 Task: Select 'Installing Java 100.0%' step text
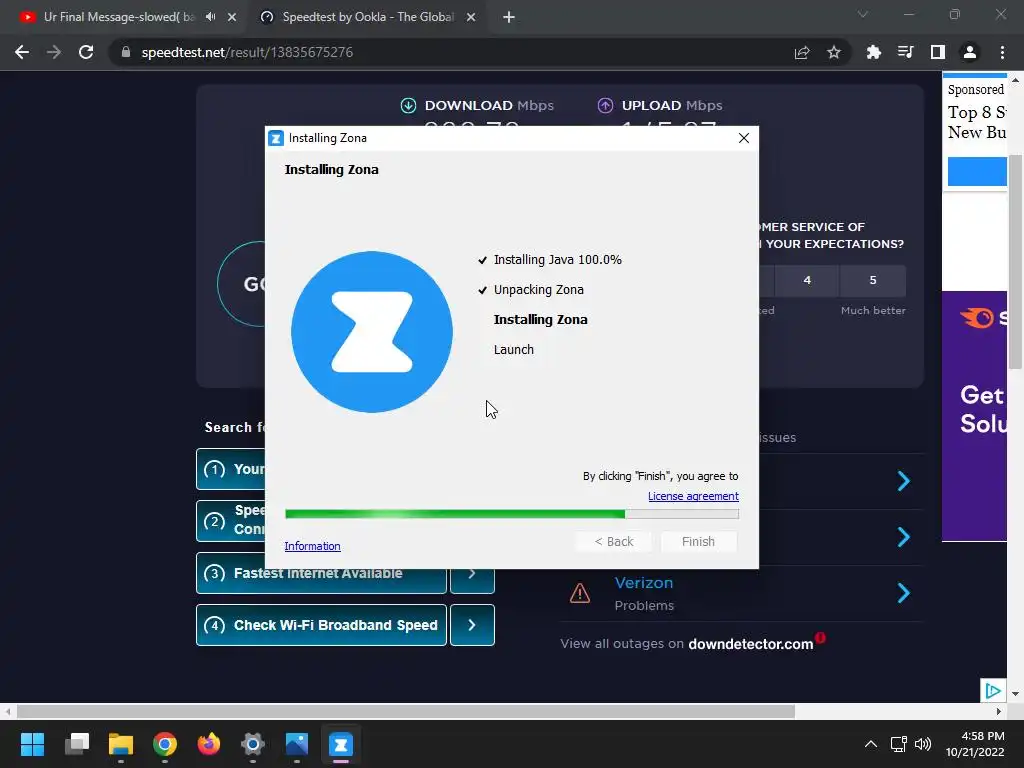558,260
